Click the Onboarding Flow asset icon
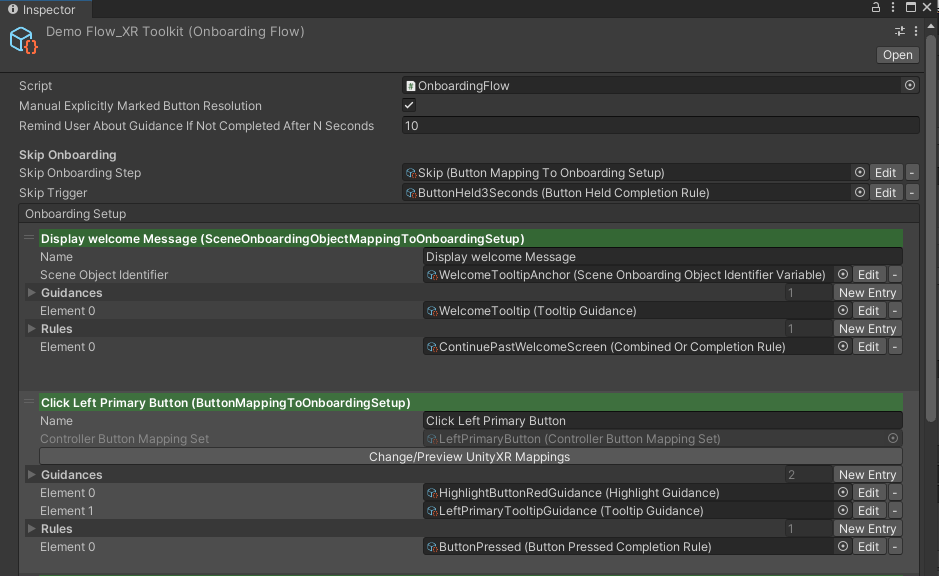The height and width of the screenshot is (576, 939). tap(23, 41)
